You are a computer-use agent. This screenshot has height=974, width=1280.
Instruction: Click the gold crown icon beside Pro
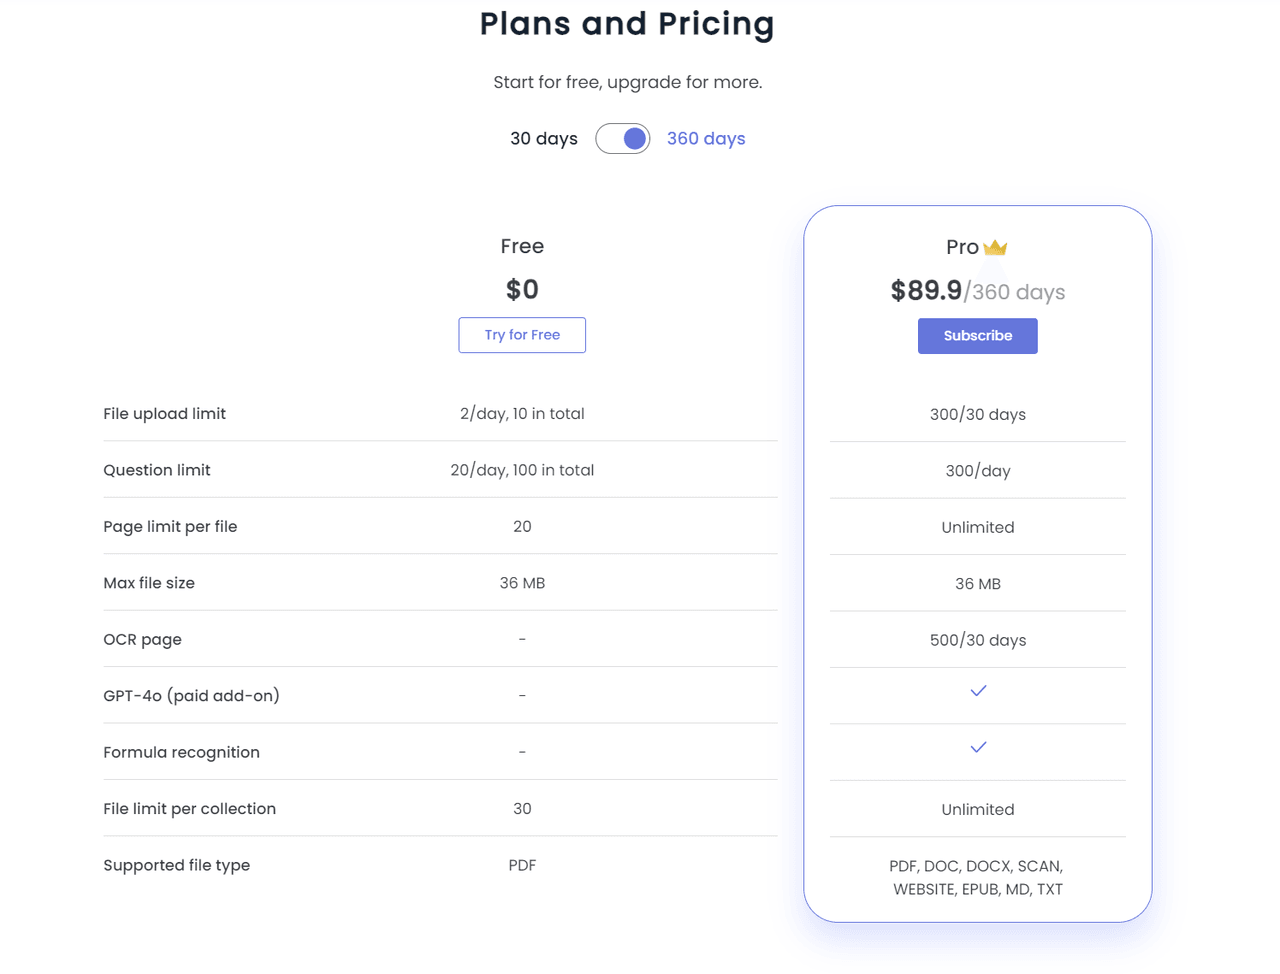(995, 247)
